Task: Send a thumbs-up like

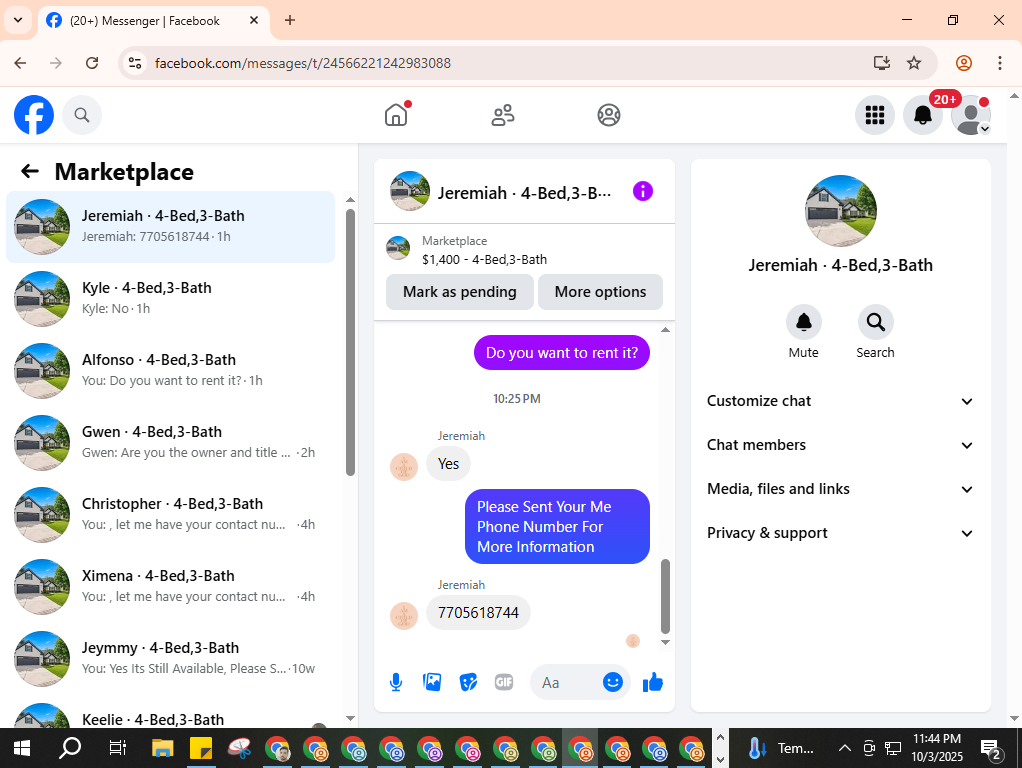Action: [x=652, y=683]
